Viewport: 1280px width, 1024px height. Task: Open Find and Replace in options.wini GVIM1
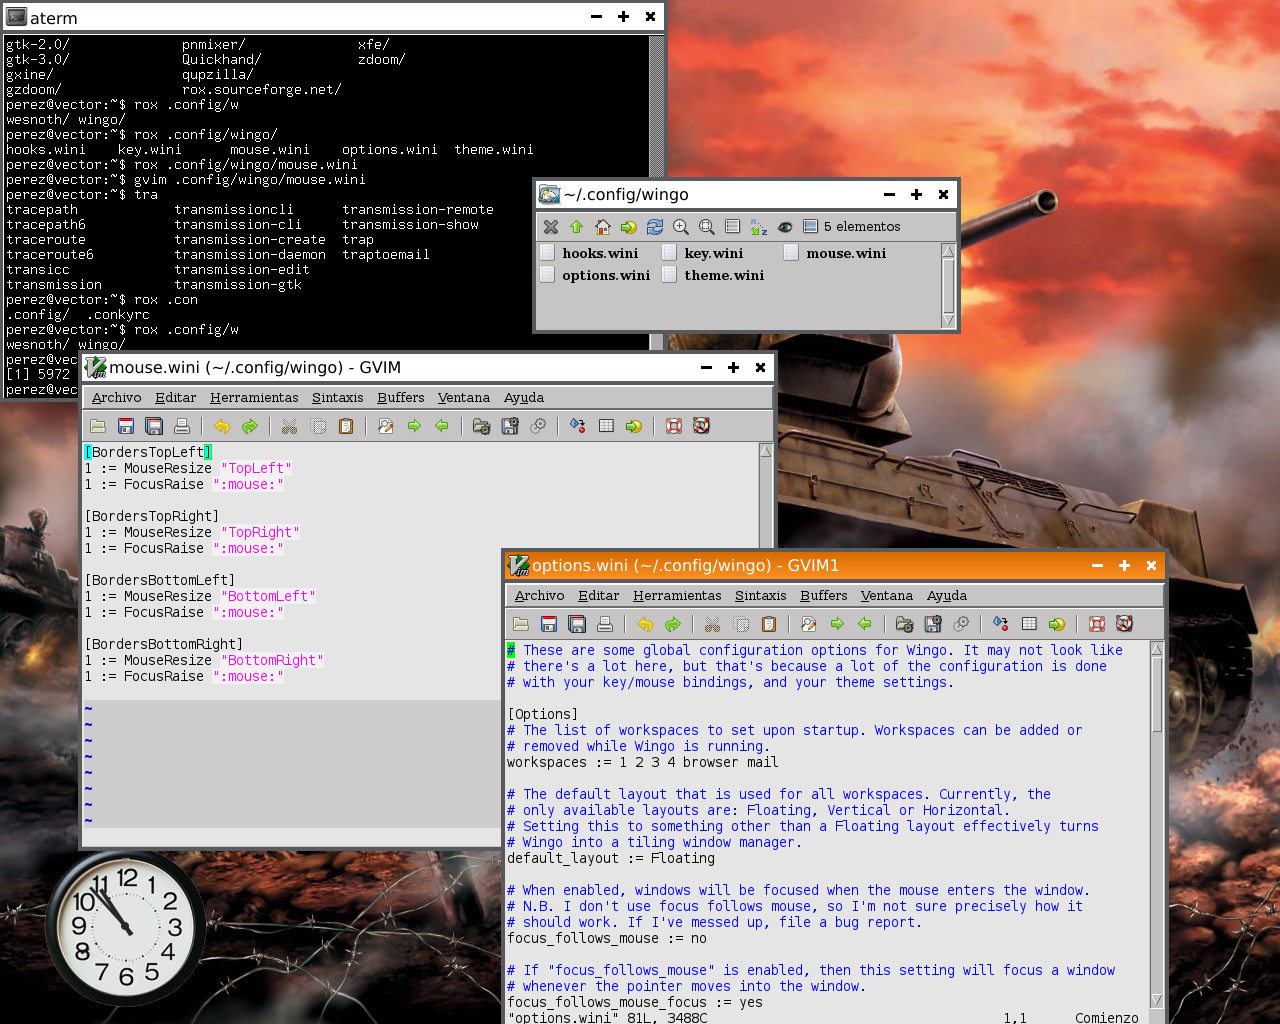point(809,624)
